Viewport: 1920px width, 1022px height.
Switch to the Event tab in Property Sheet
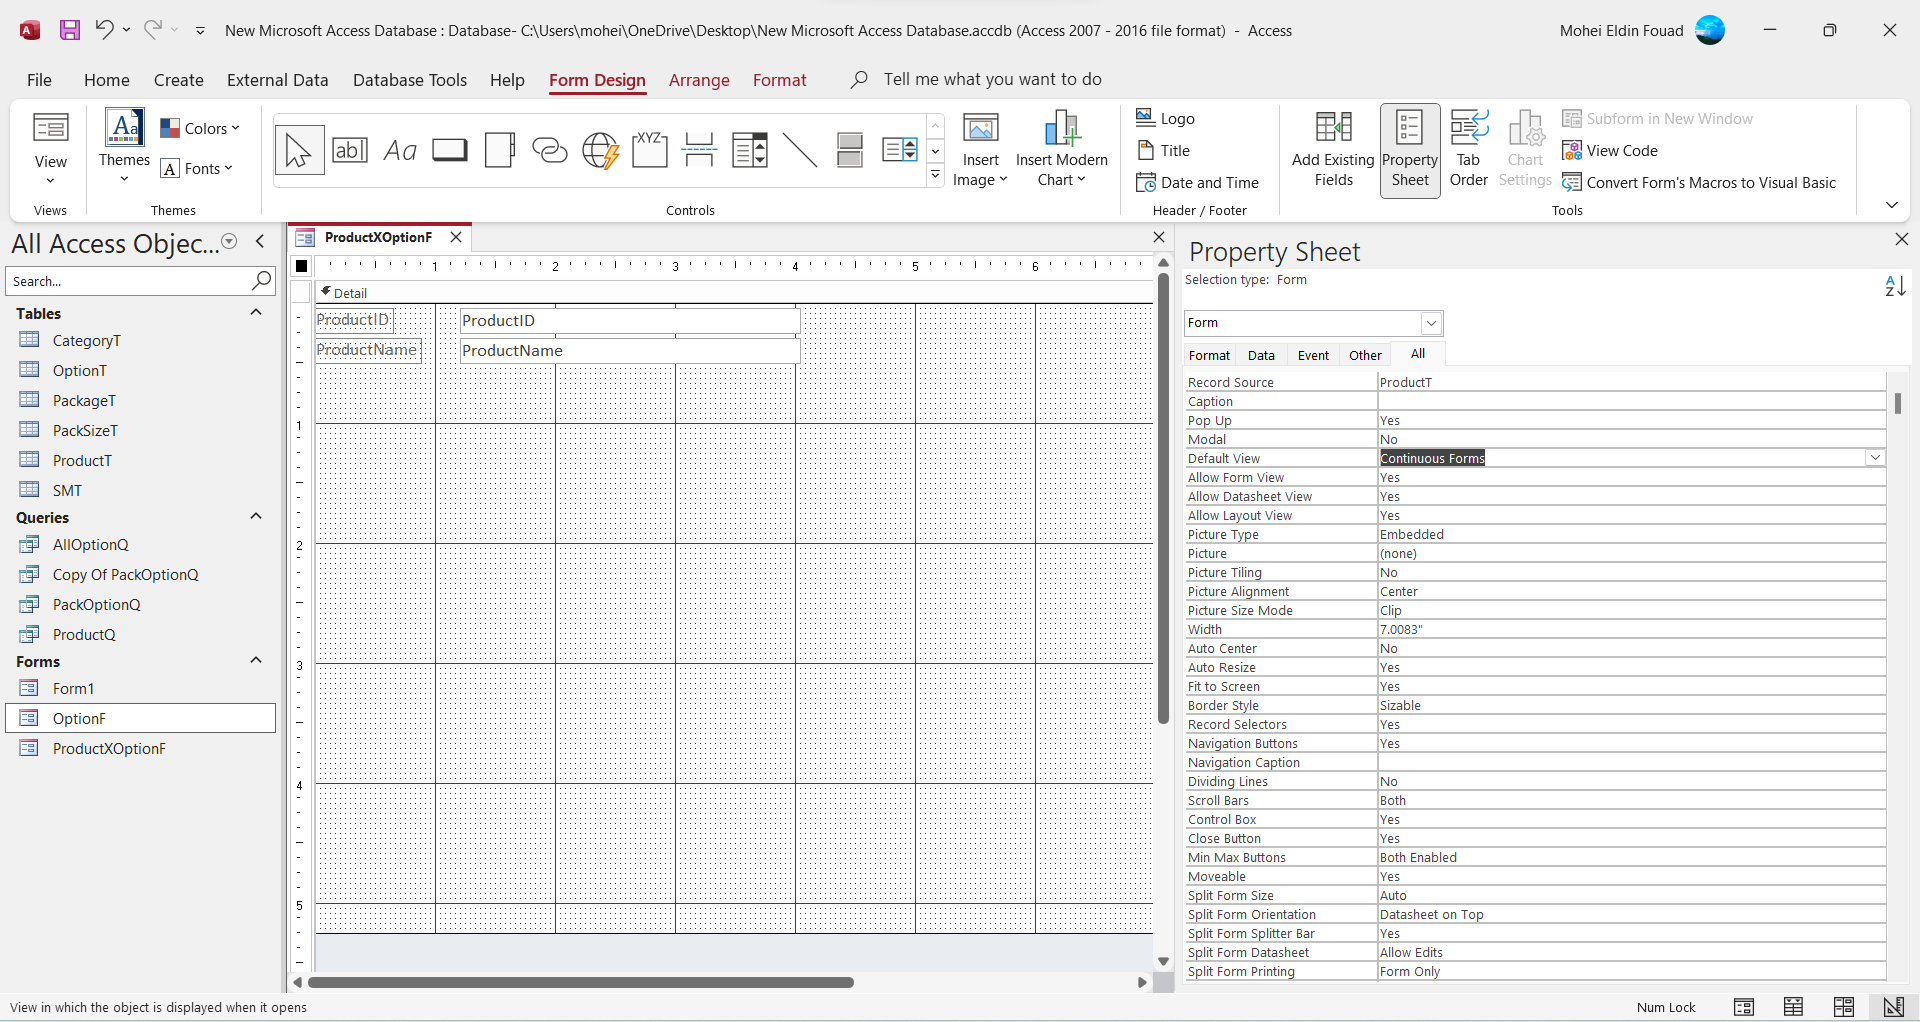(1313, 355)
